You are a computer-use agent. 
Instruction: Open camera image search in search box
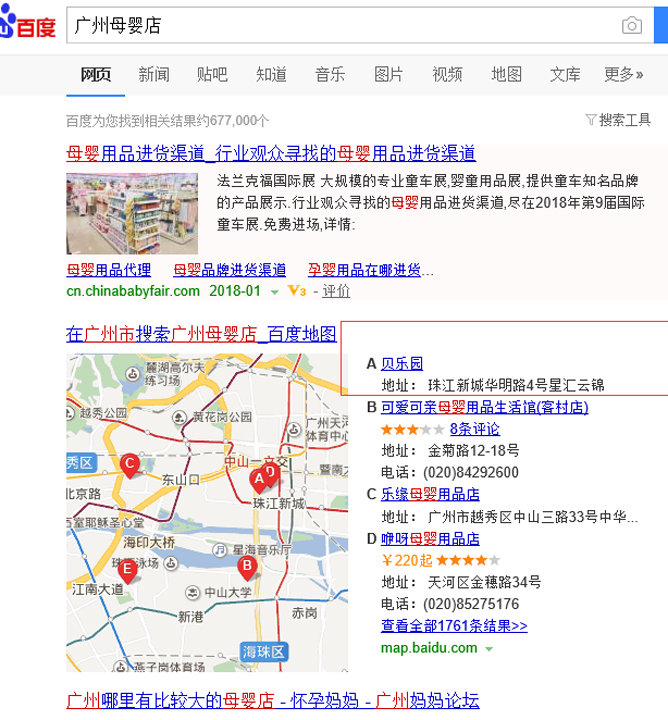(631, 26)
